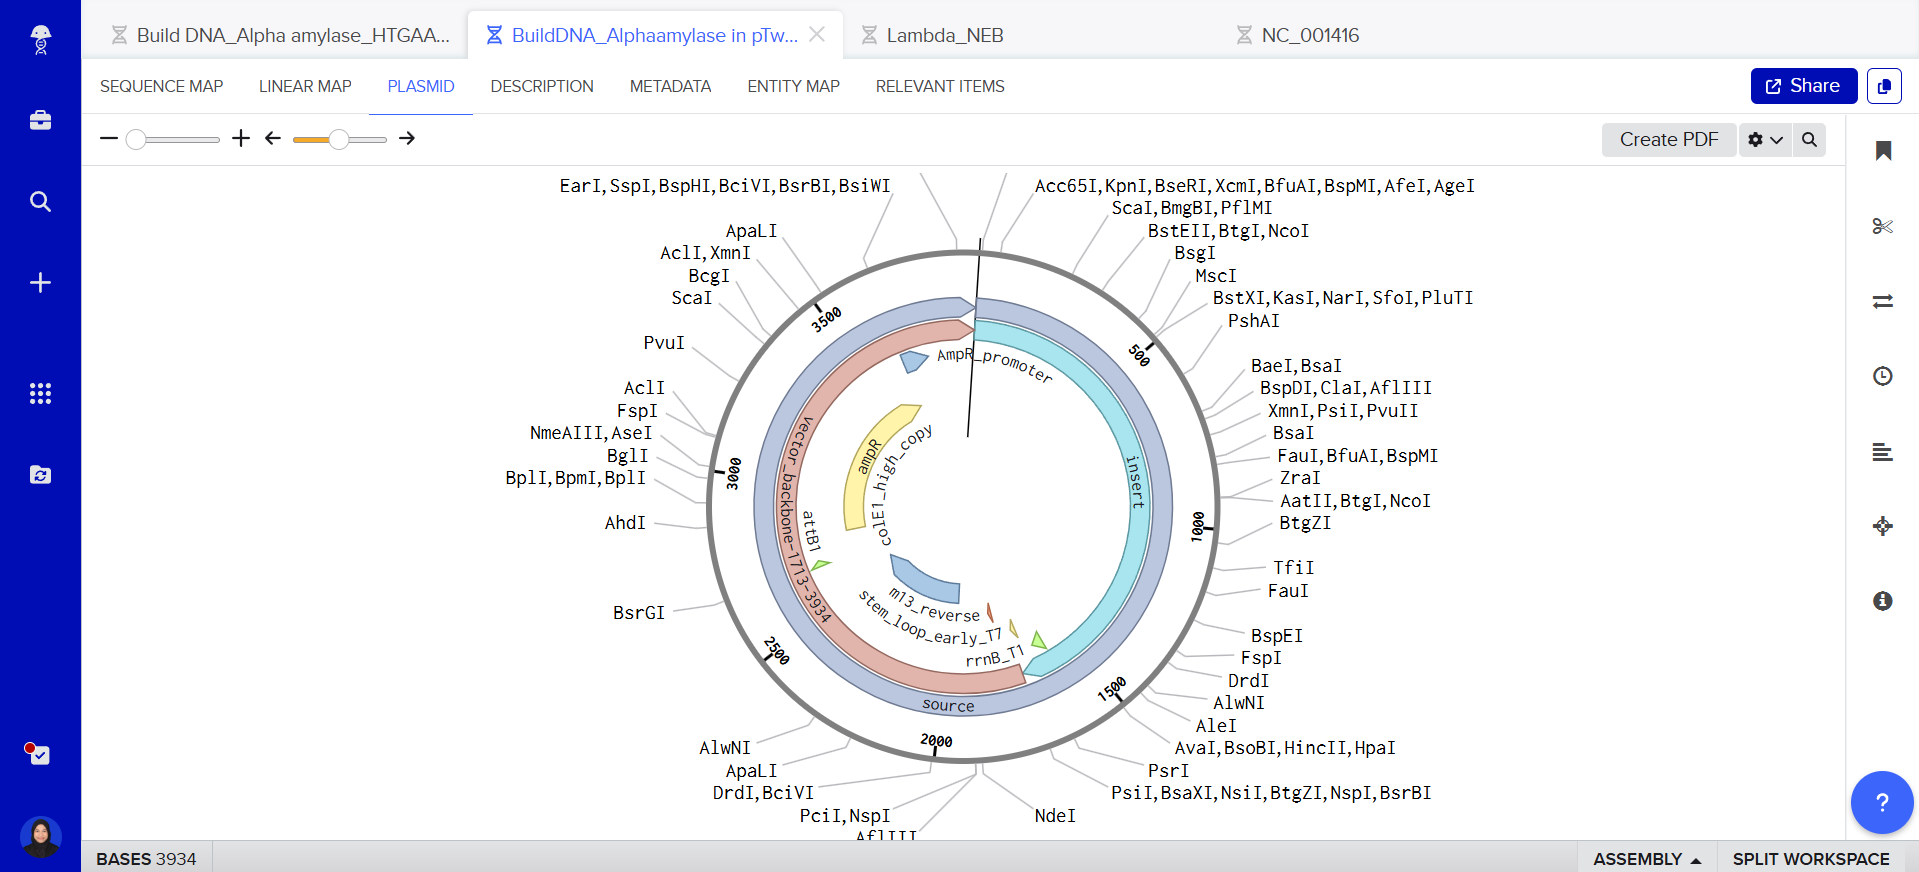Expand the ASSEMBLY panel

(x=1646, y=859)
